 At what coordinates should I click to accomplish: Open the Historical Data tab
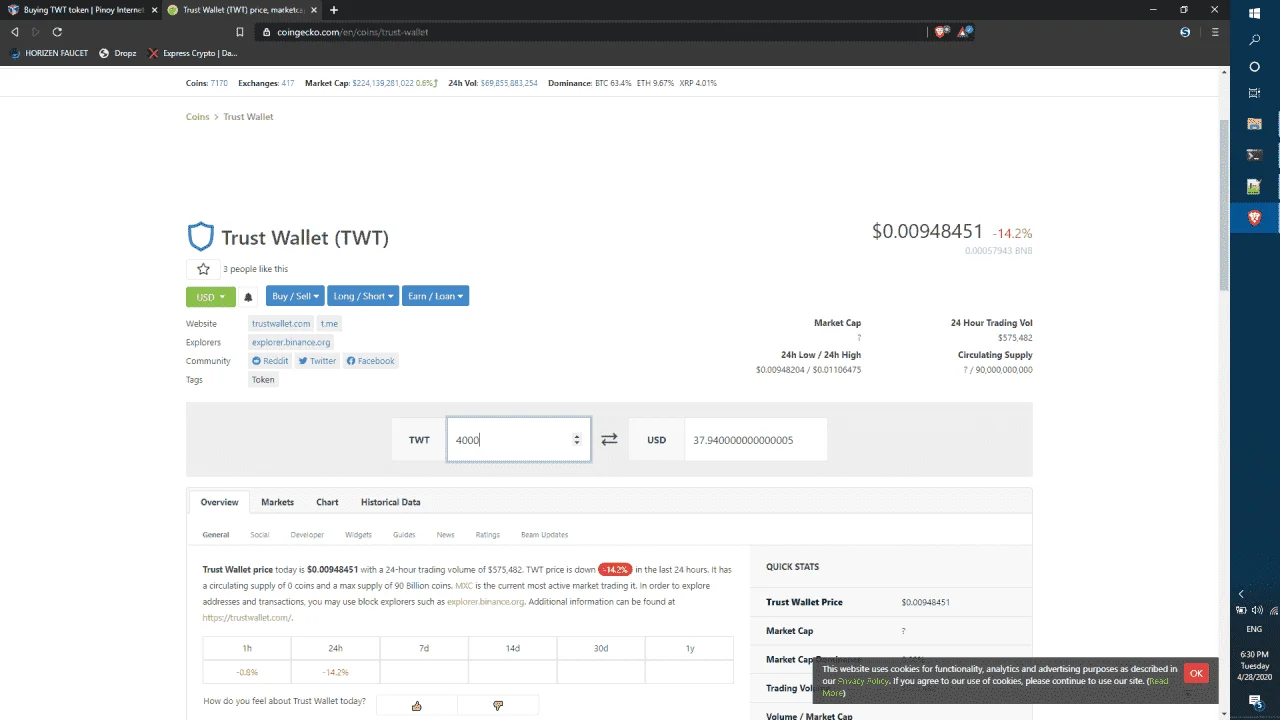tap(390, 502)
